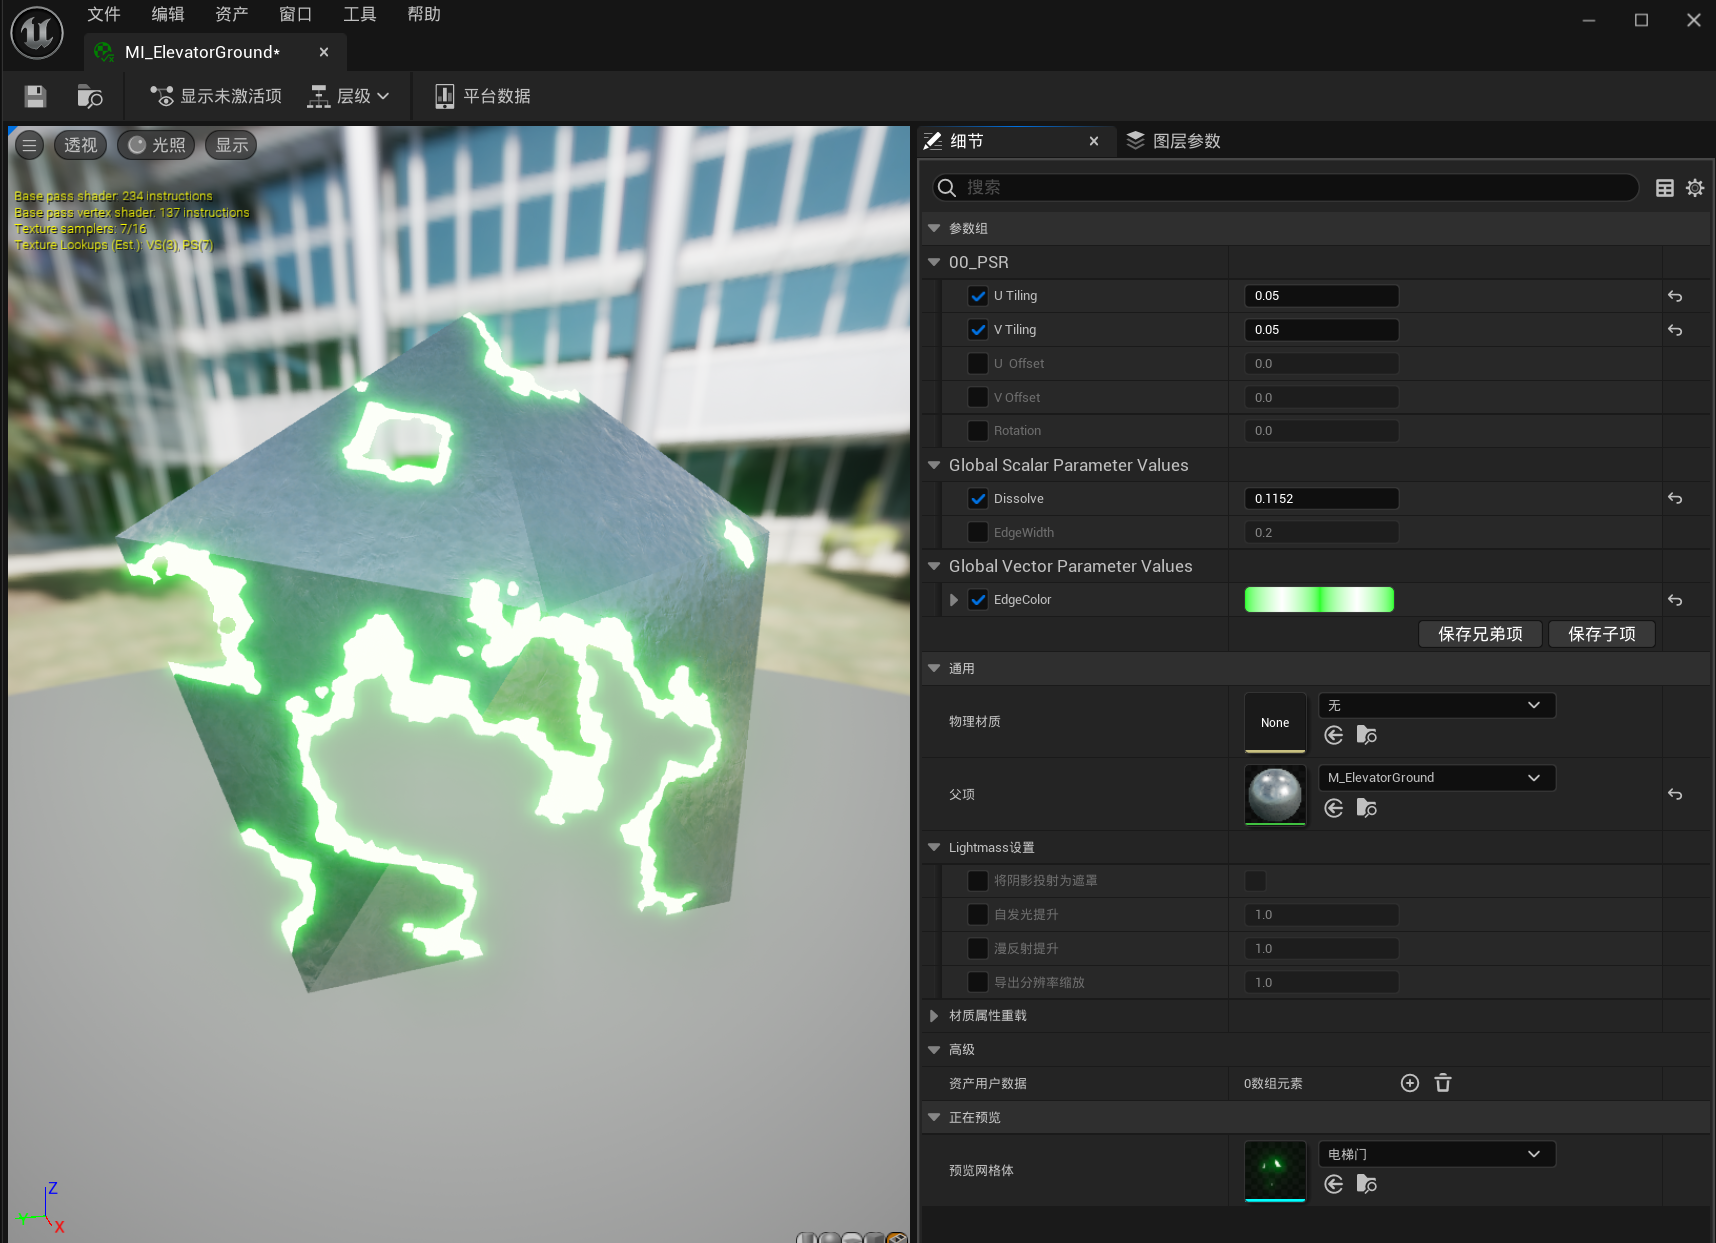Viewport: 1716px width, 1243px height.
Task: Open the 文件 menu
Action: (104, 14)
